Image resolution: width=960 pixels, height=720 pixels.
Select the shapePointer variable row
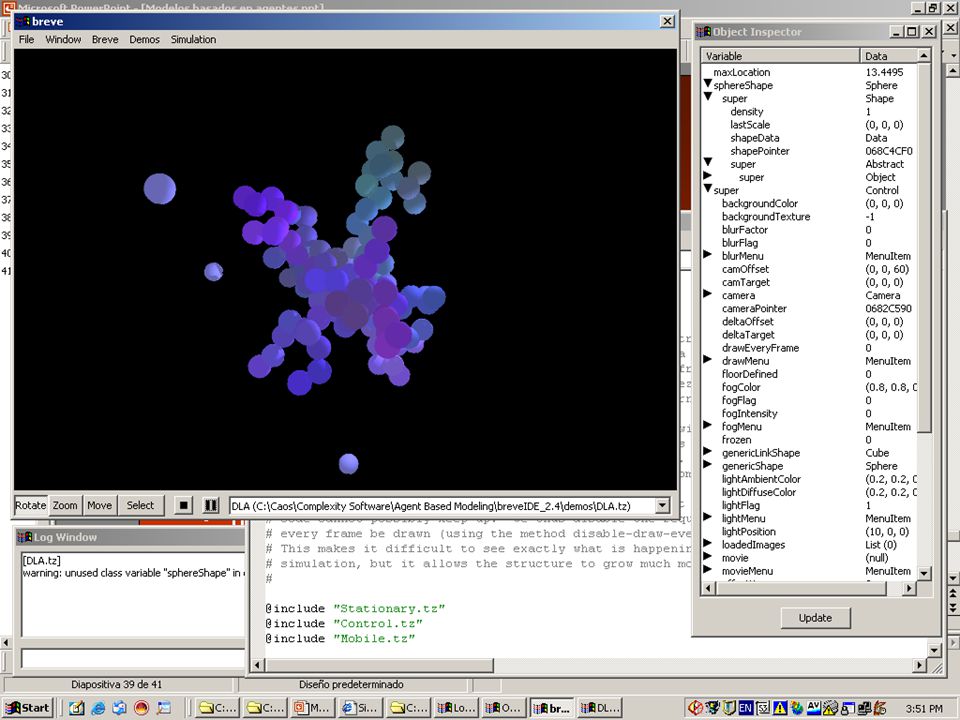tap(809, 151)
